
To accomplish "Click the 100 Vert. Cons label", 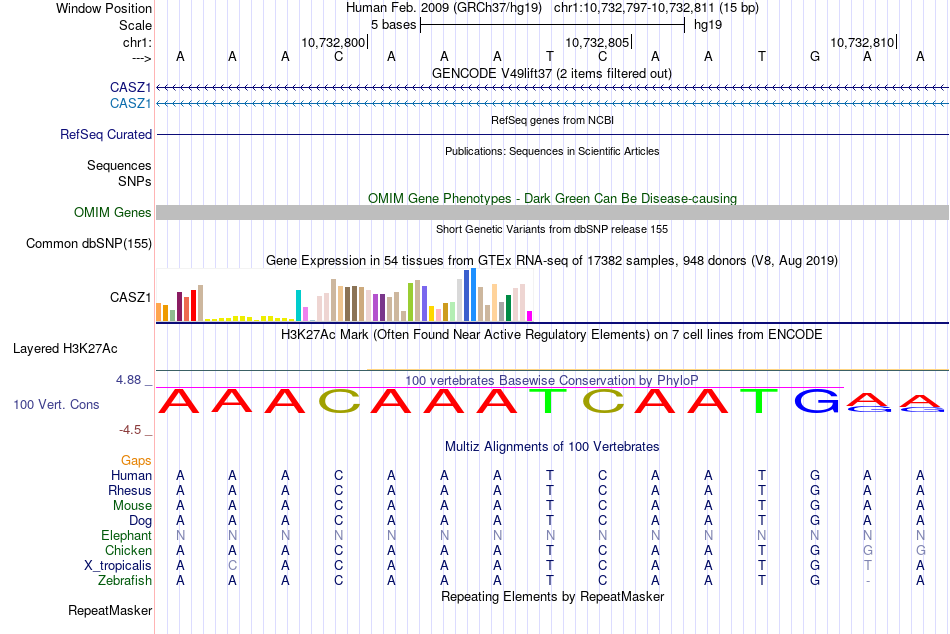I will [x=56, y=404].
